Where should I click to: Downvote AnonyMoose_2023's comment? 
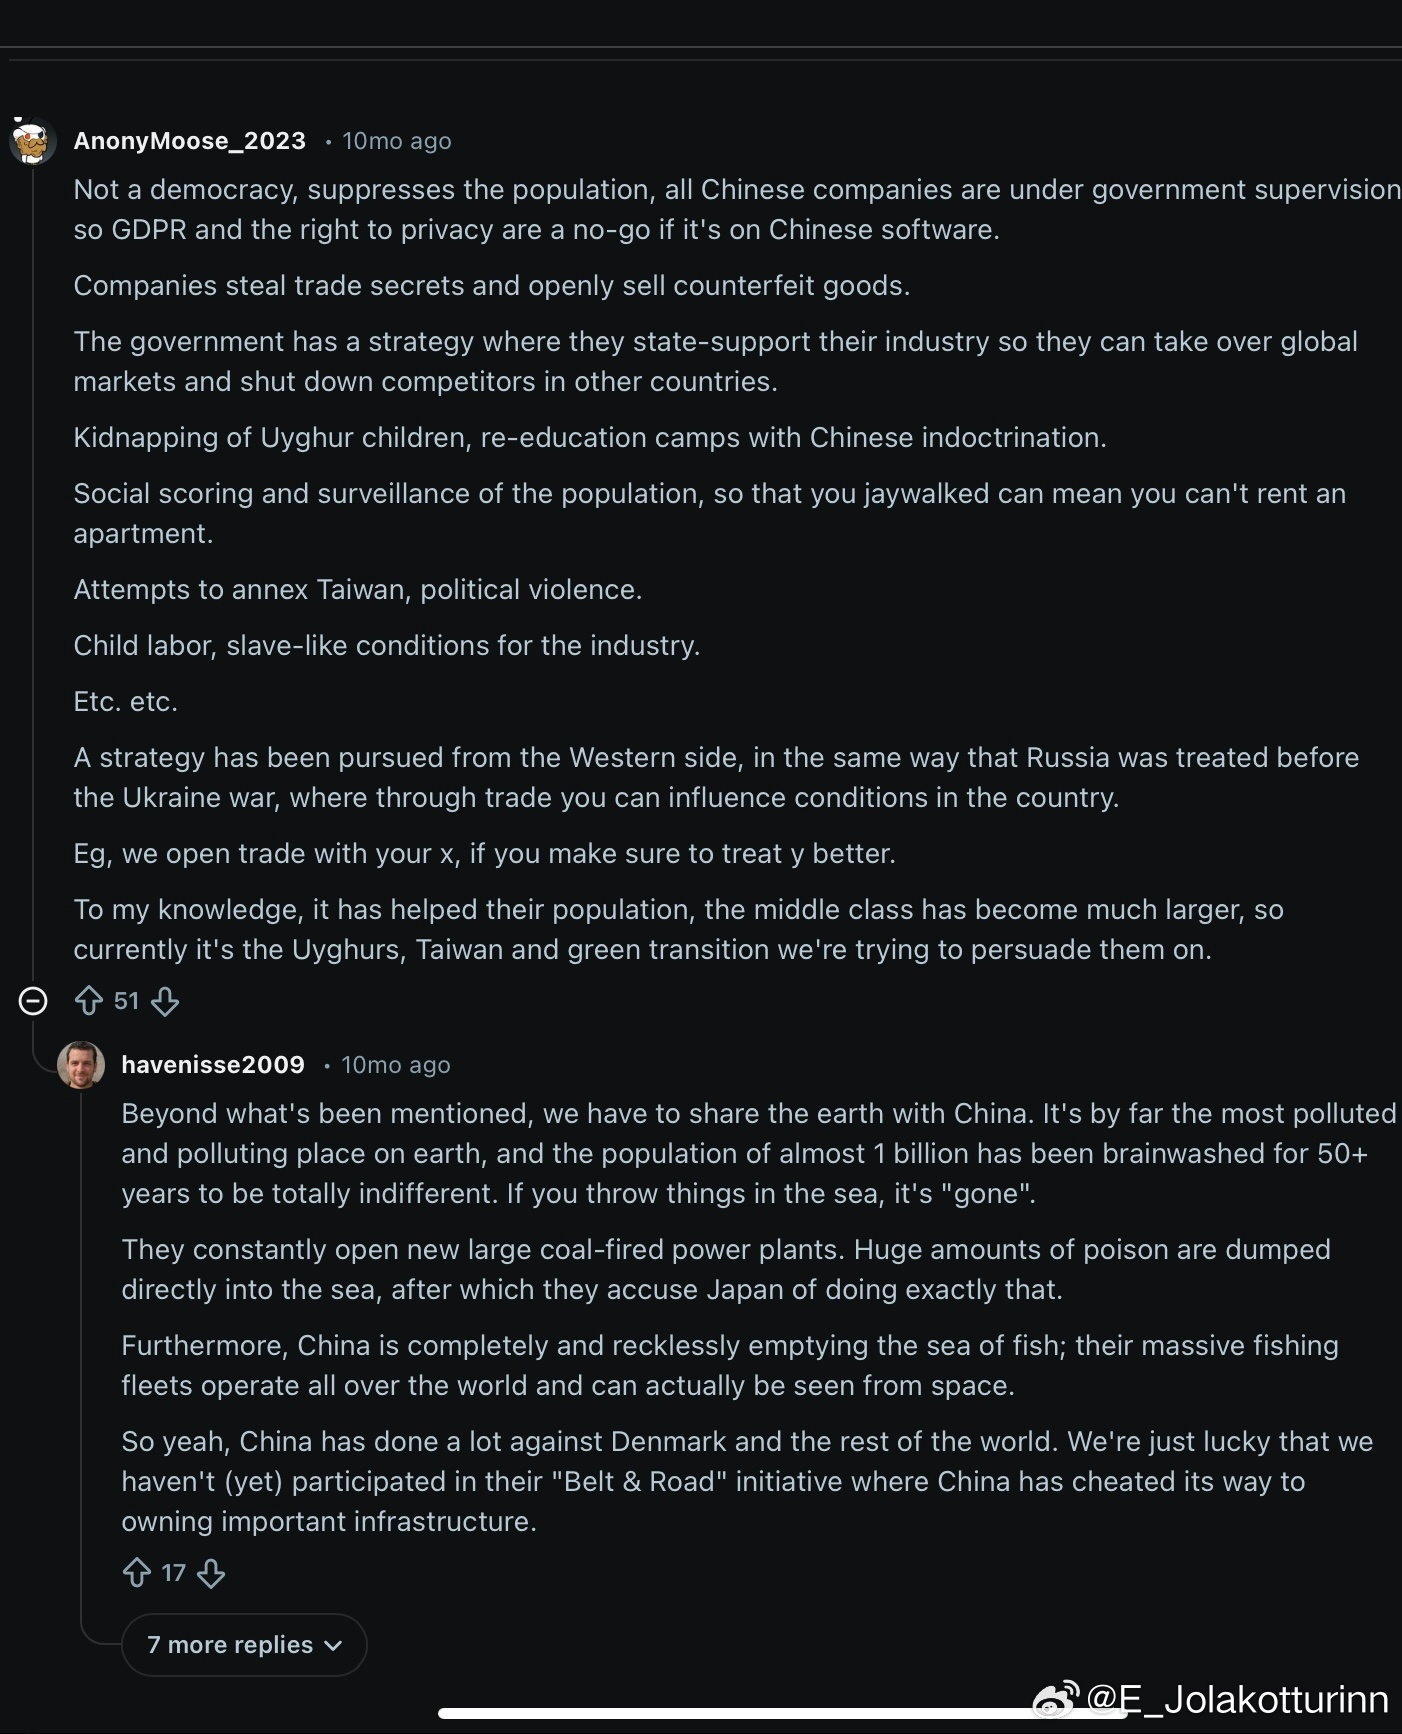tap(163, 1003)
